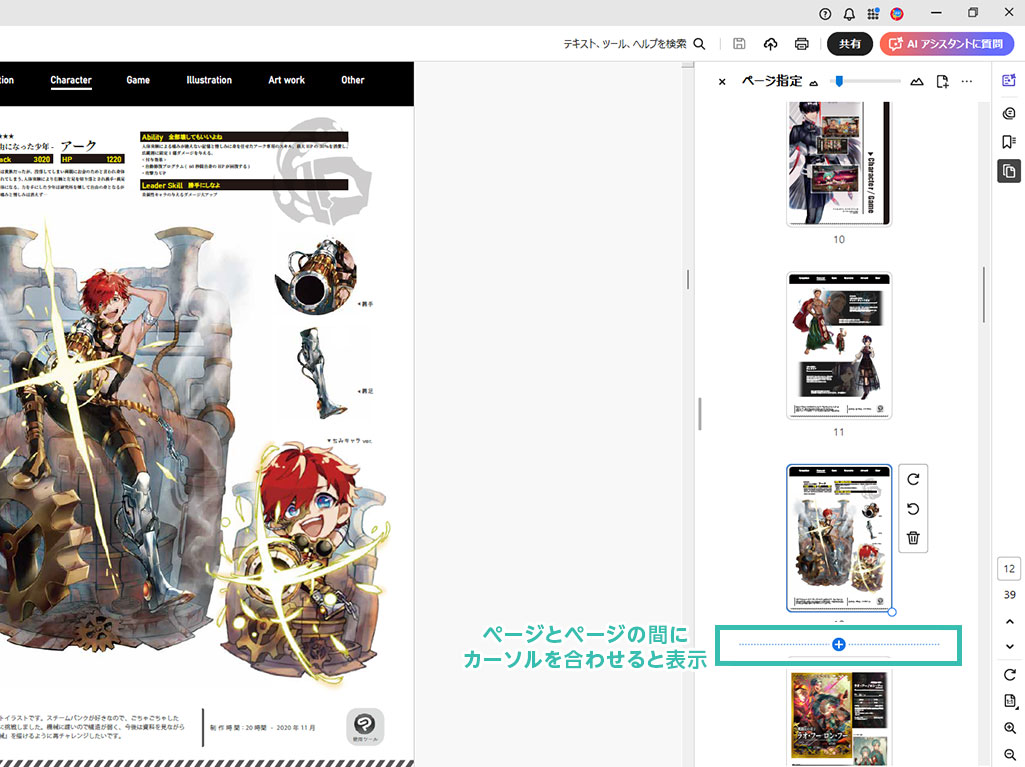The width and height of the screenshot is (1025, 767).
Task: Select the Art work tab in document
Action: tap(286, 80)
